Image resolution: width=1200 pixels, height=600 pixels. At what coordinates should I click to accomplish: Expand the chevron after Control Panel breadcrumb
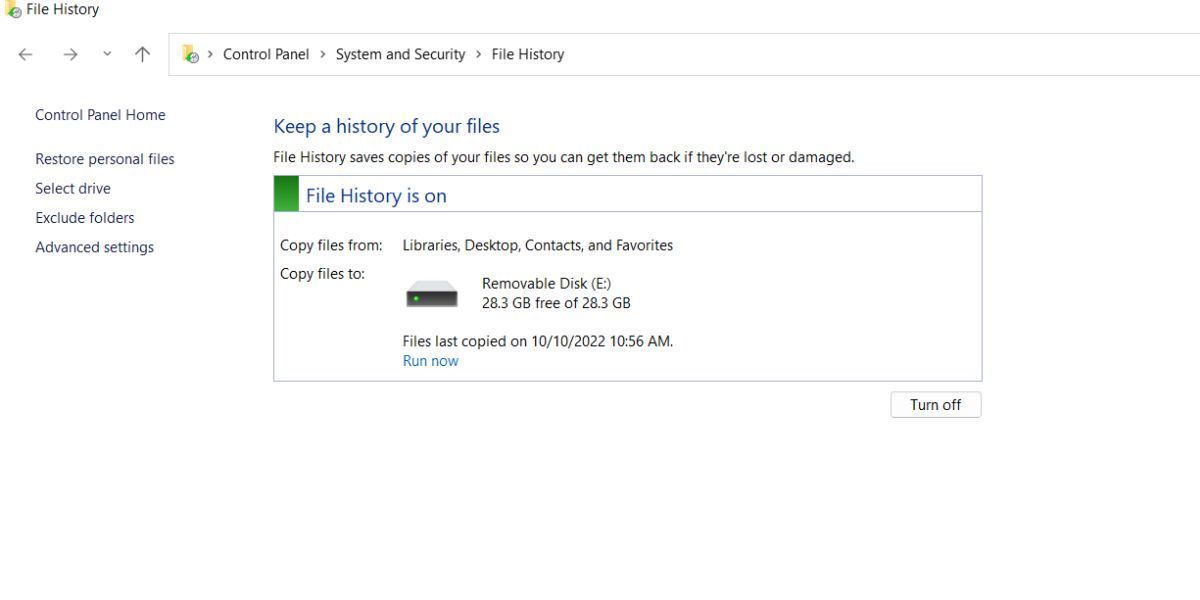pos(323,55)
